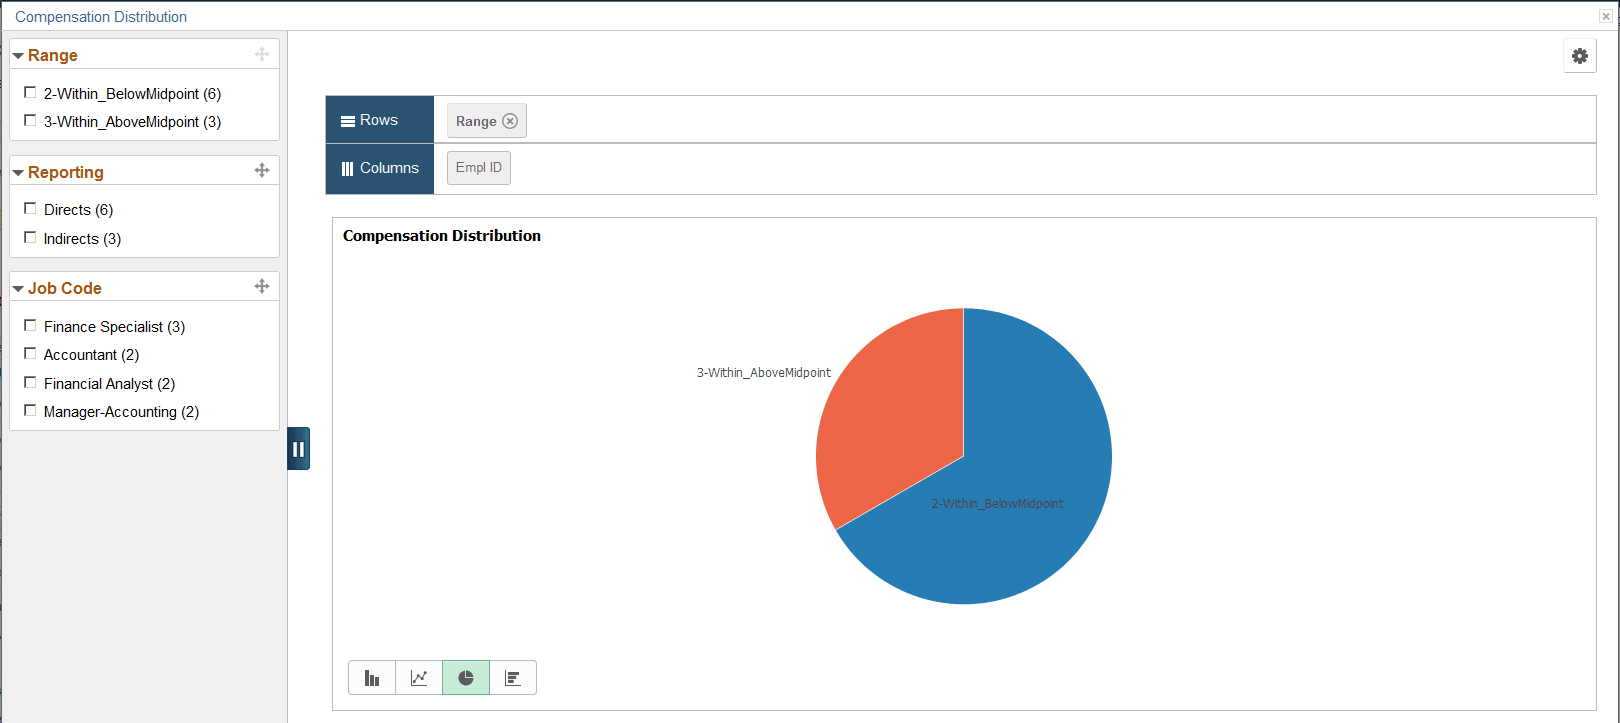Image resolution: width=1620 pixels, height=723 pixels.
Task: Check the 2-Within_BelowMidpoint (6) filter
Action: pos(30,92)
